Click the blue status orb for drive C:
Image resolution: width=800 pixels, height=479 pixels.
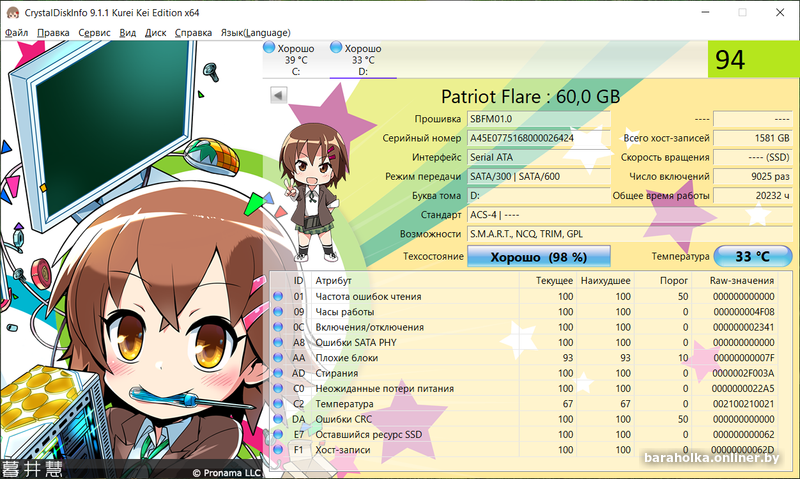[269, 47]
